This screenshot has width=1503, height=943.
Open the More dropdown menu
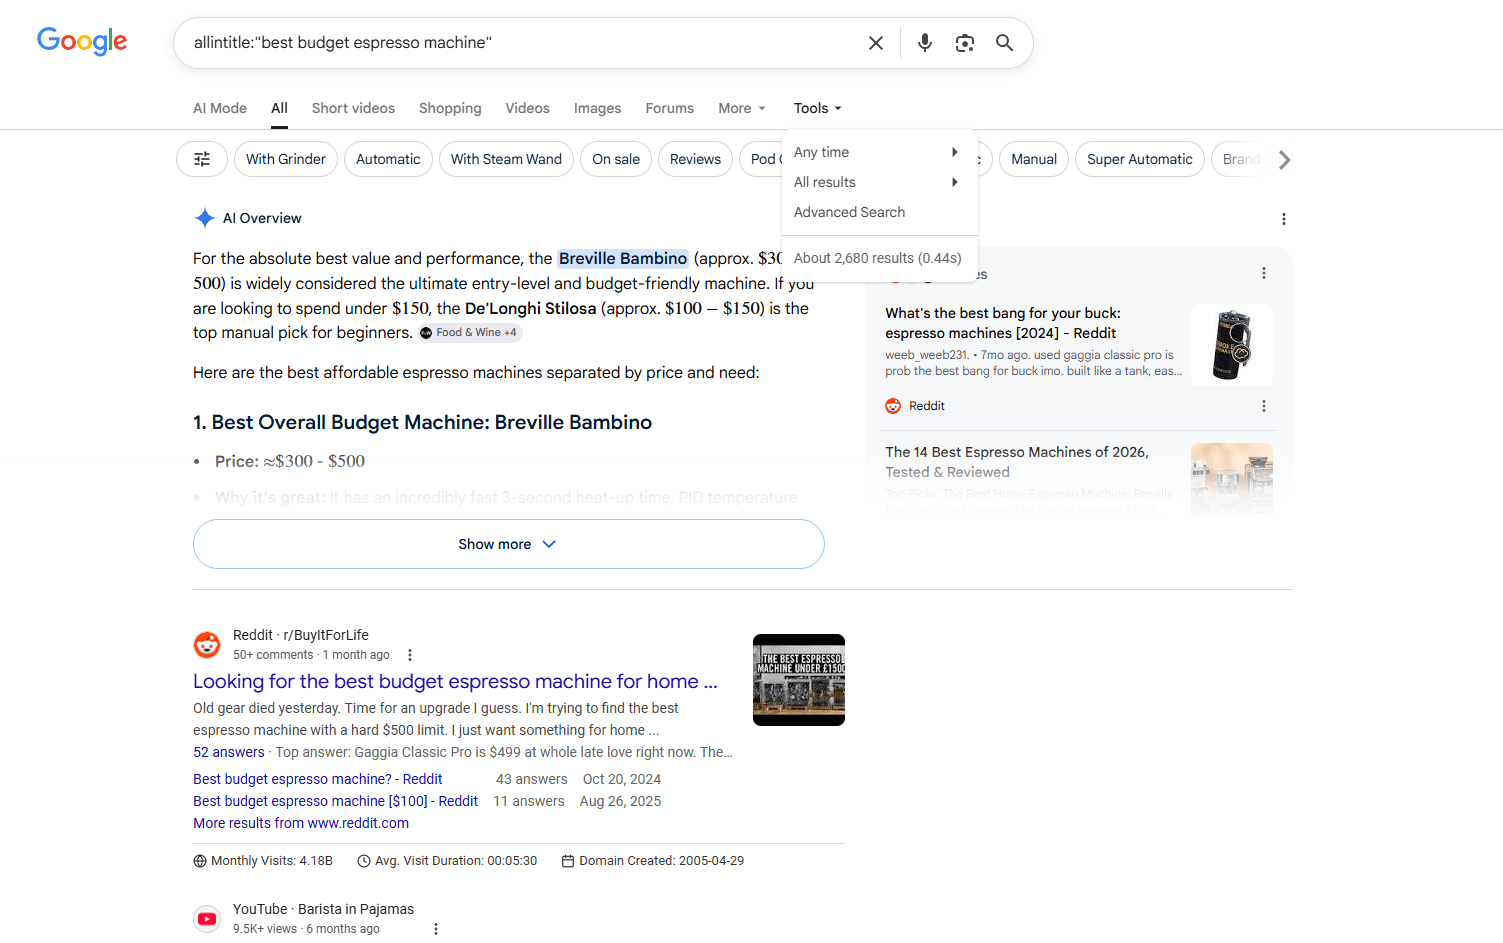click(742, 108)
